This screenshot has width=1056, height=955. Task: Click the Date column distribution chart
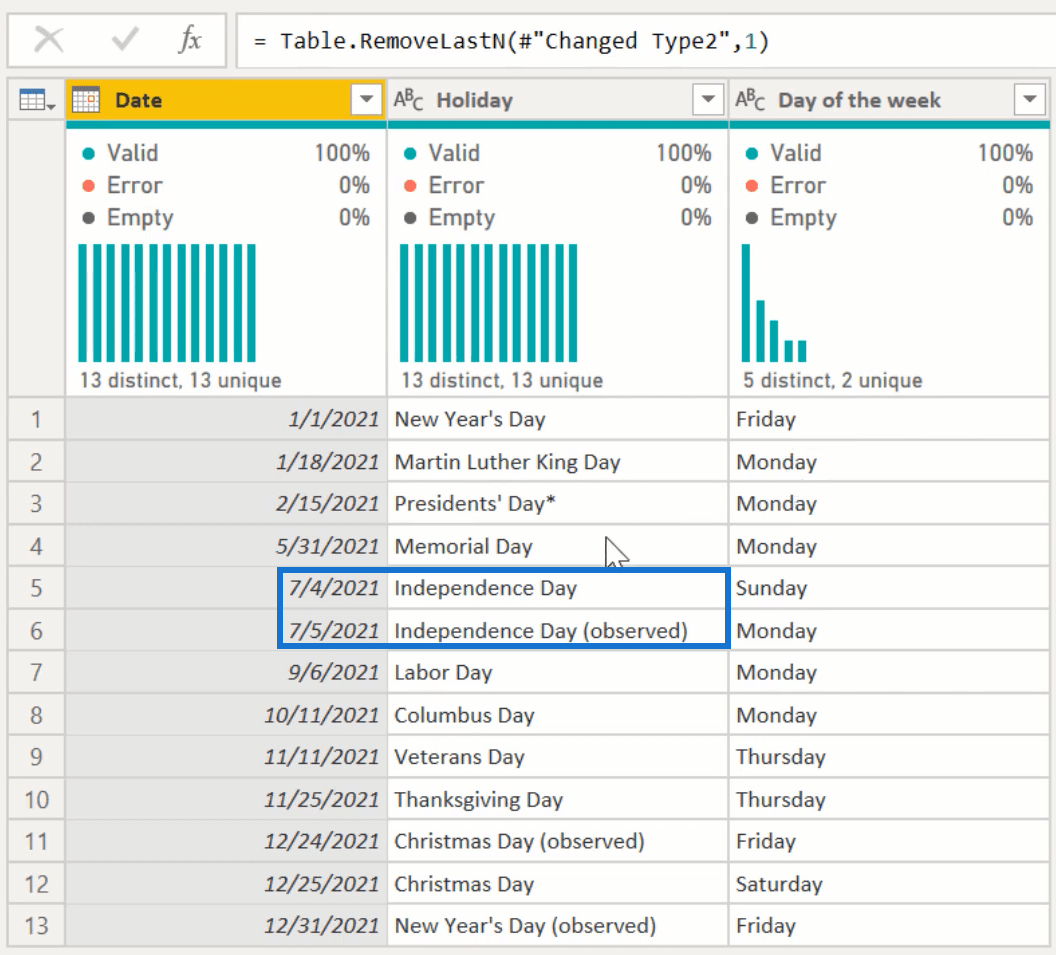pos(167,303)
